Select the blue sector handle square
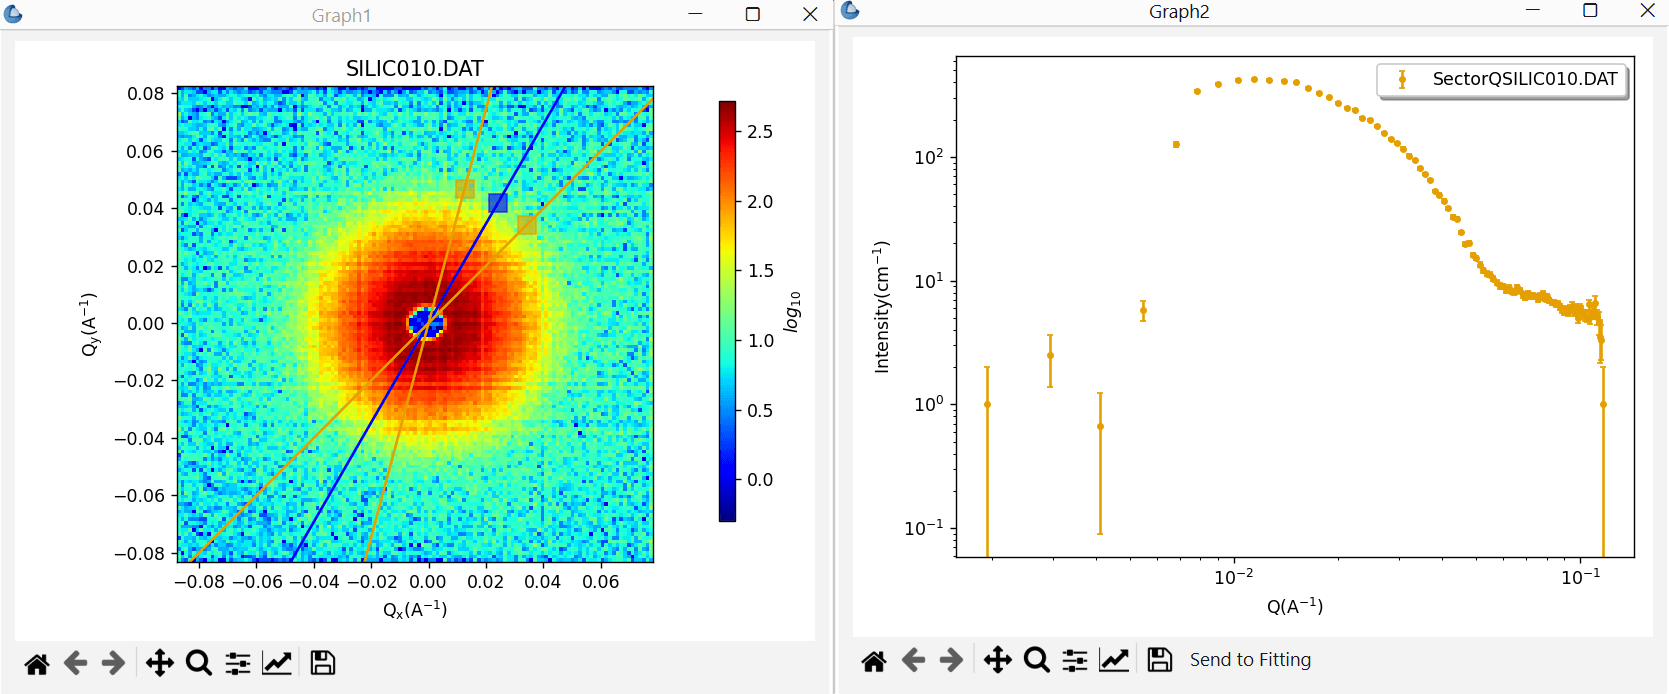The height and width of the screenshot is (694, 1669). [x=498, y=203]
